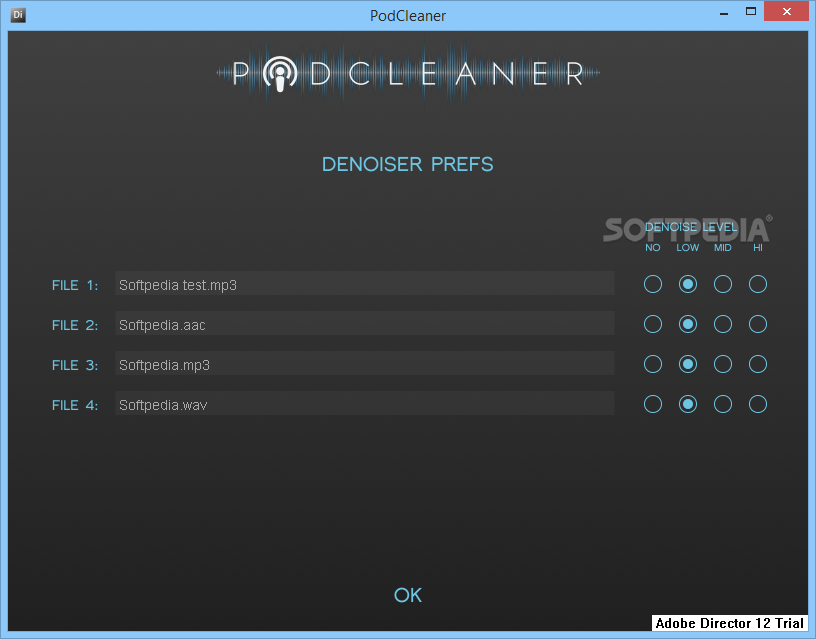Click the MID column header
816x639 pixels.
(723, 248)
